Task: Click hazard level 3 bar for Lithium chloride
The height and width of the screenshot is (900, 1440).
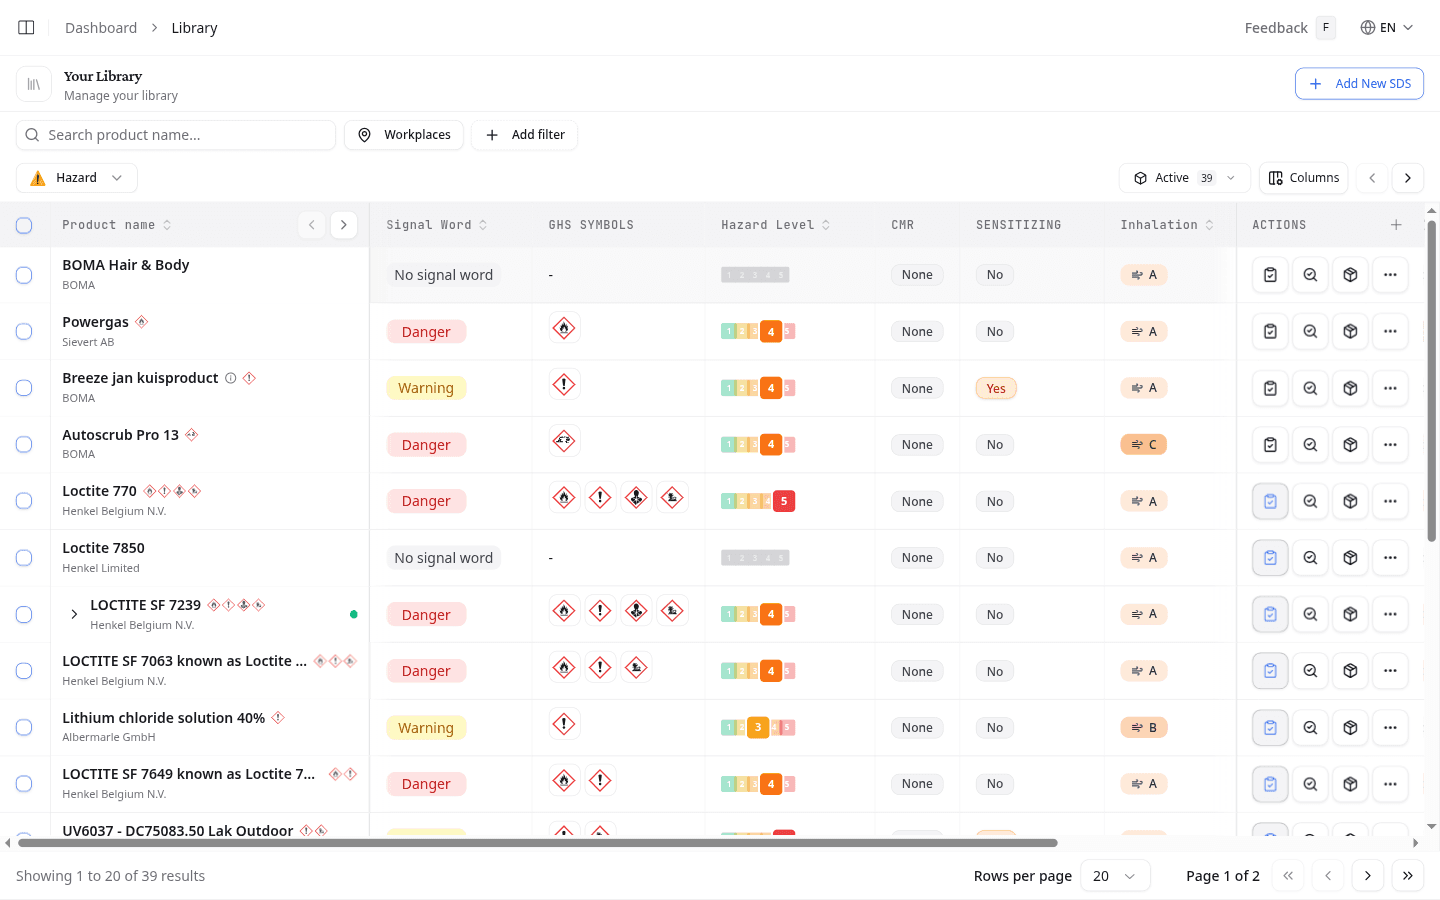Action: pyautogui.click(x=758, y=727)
